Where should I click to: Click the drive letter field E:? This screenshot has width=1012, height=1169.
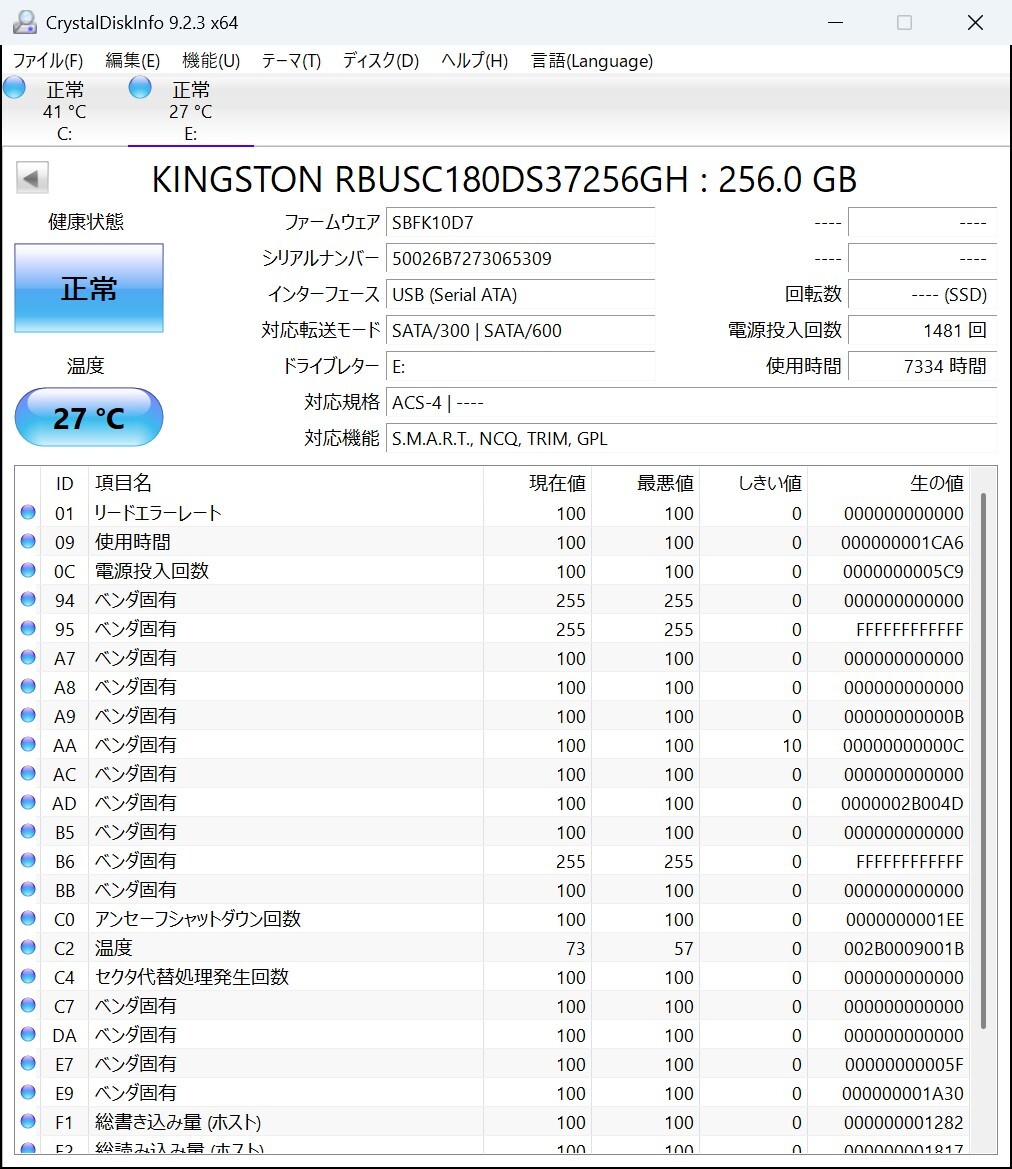click(x=521, y=366)
